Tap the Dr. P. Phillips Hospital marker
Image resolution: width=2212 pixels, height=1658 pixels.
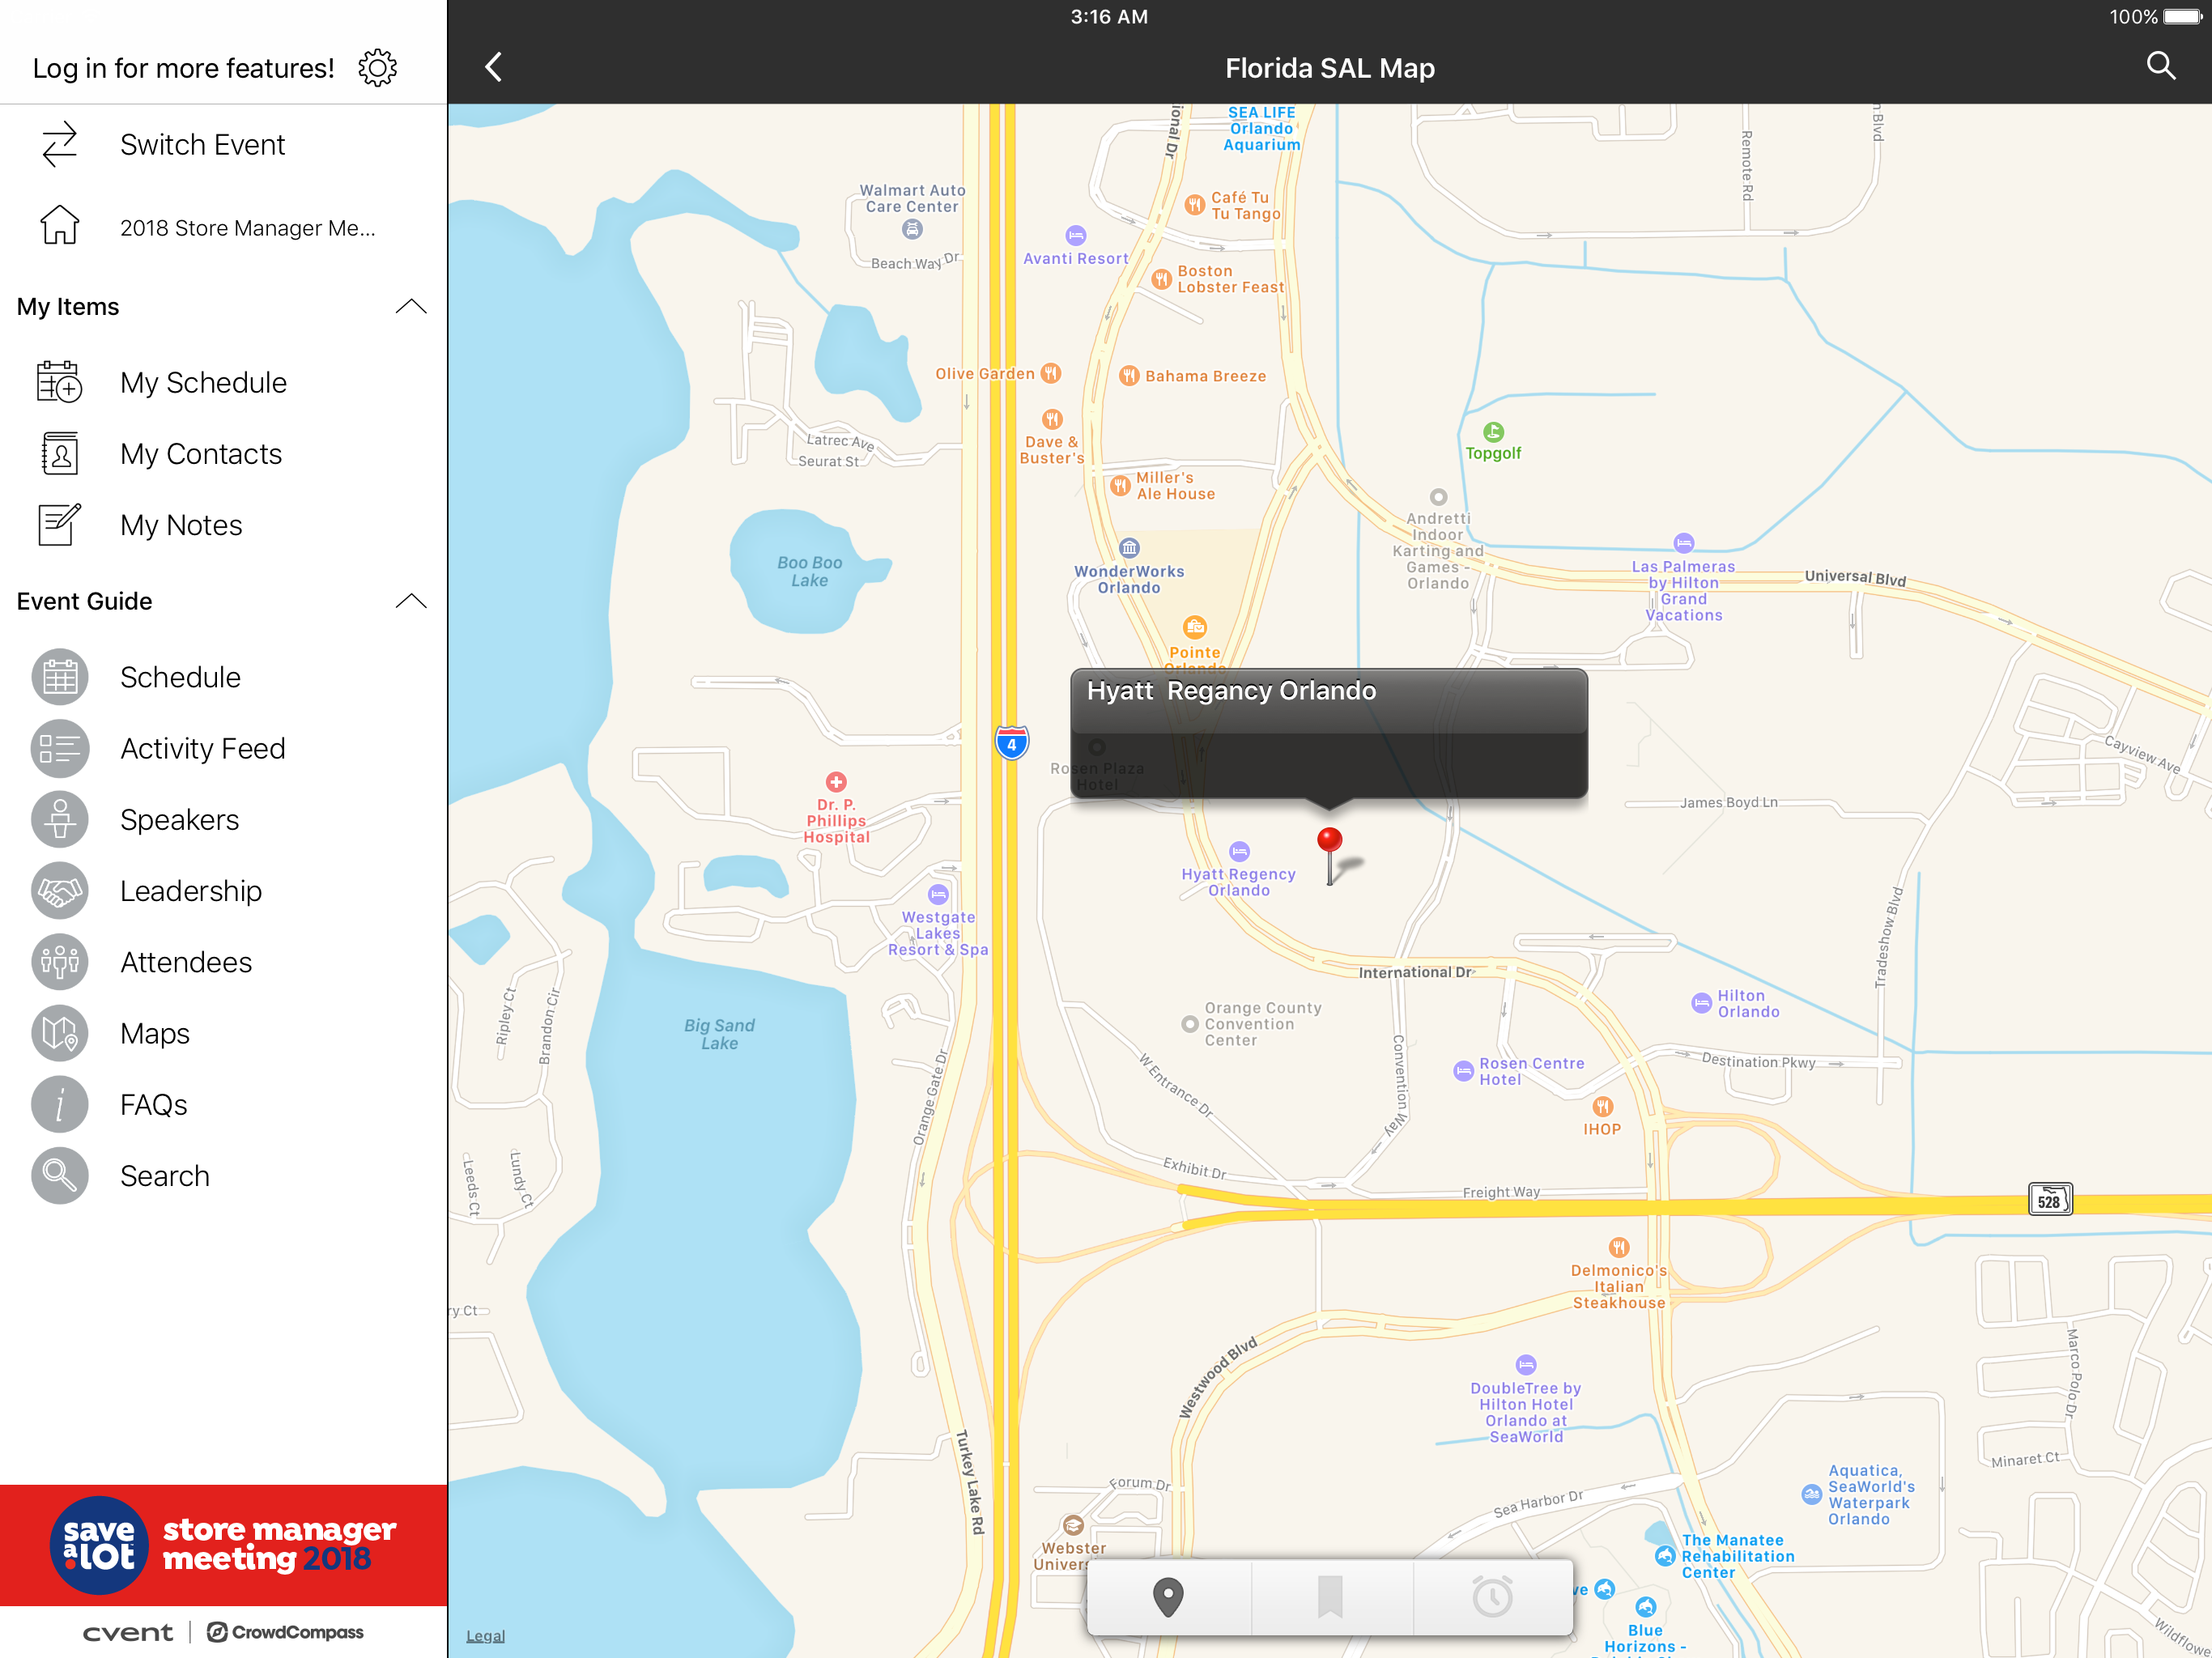(836, 781)
